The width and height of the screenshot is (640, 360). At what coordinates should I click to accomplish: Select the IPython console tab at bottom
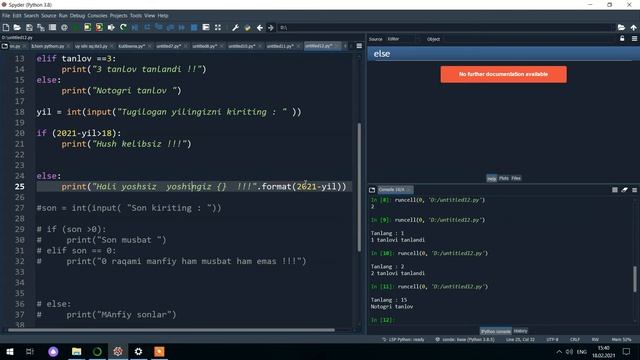point(496,331)
